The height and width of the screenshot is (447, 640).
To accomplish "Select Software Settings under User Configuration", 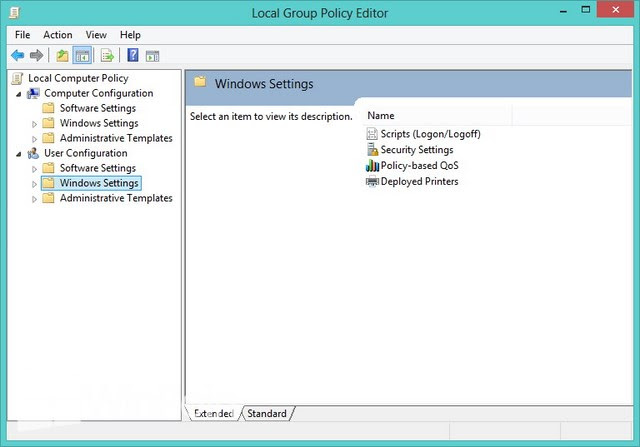I will click(x=98, y=168).
